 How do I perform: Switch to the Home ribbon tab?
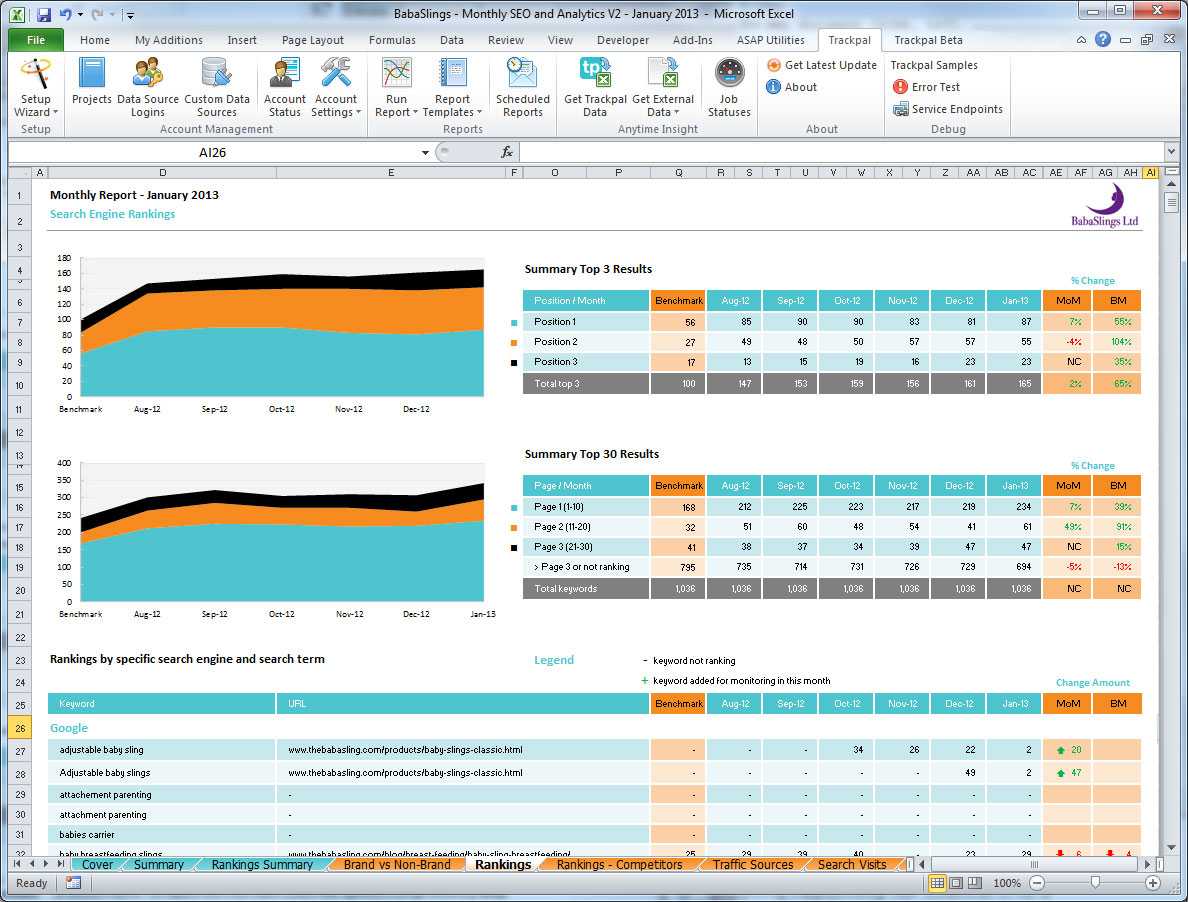pos(95,40)
